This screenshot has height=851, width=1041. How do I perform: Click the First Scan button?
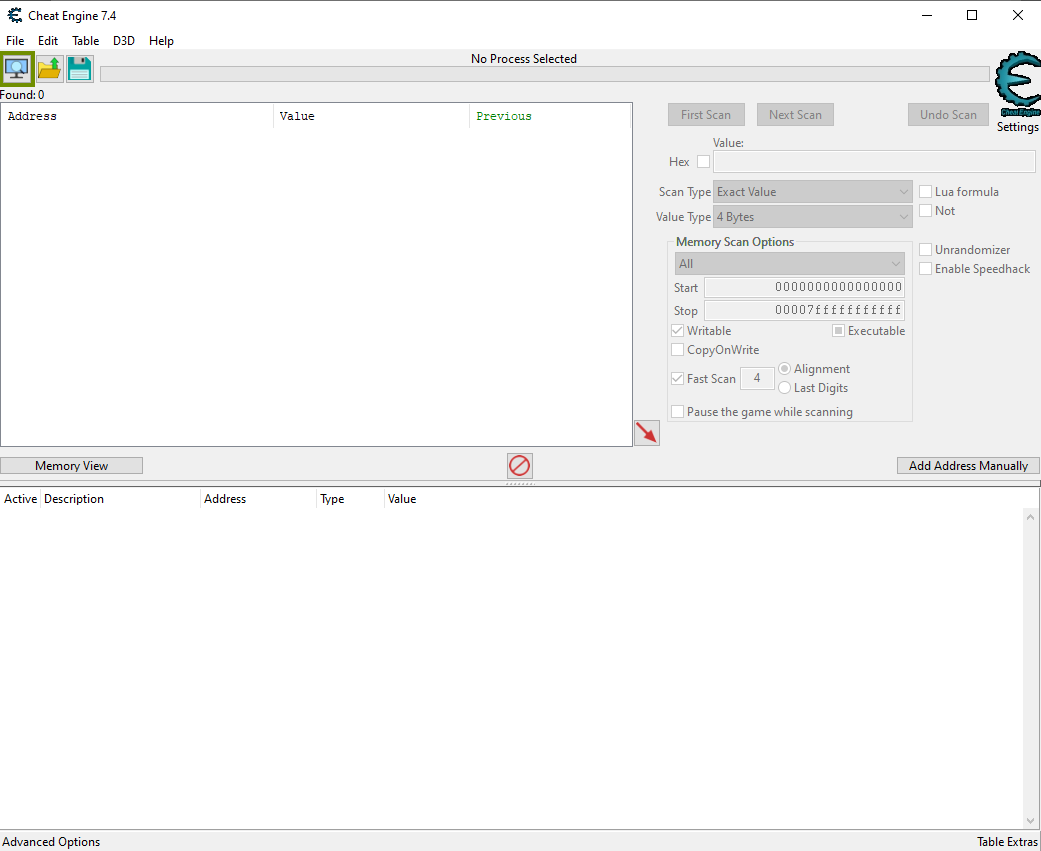706,115
